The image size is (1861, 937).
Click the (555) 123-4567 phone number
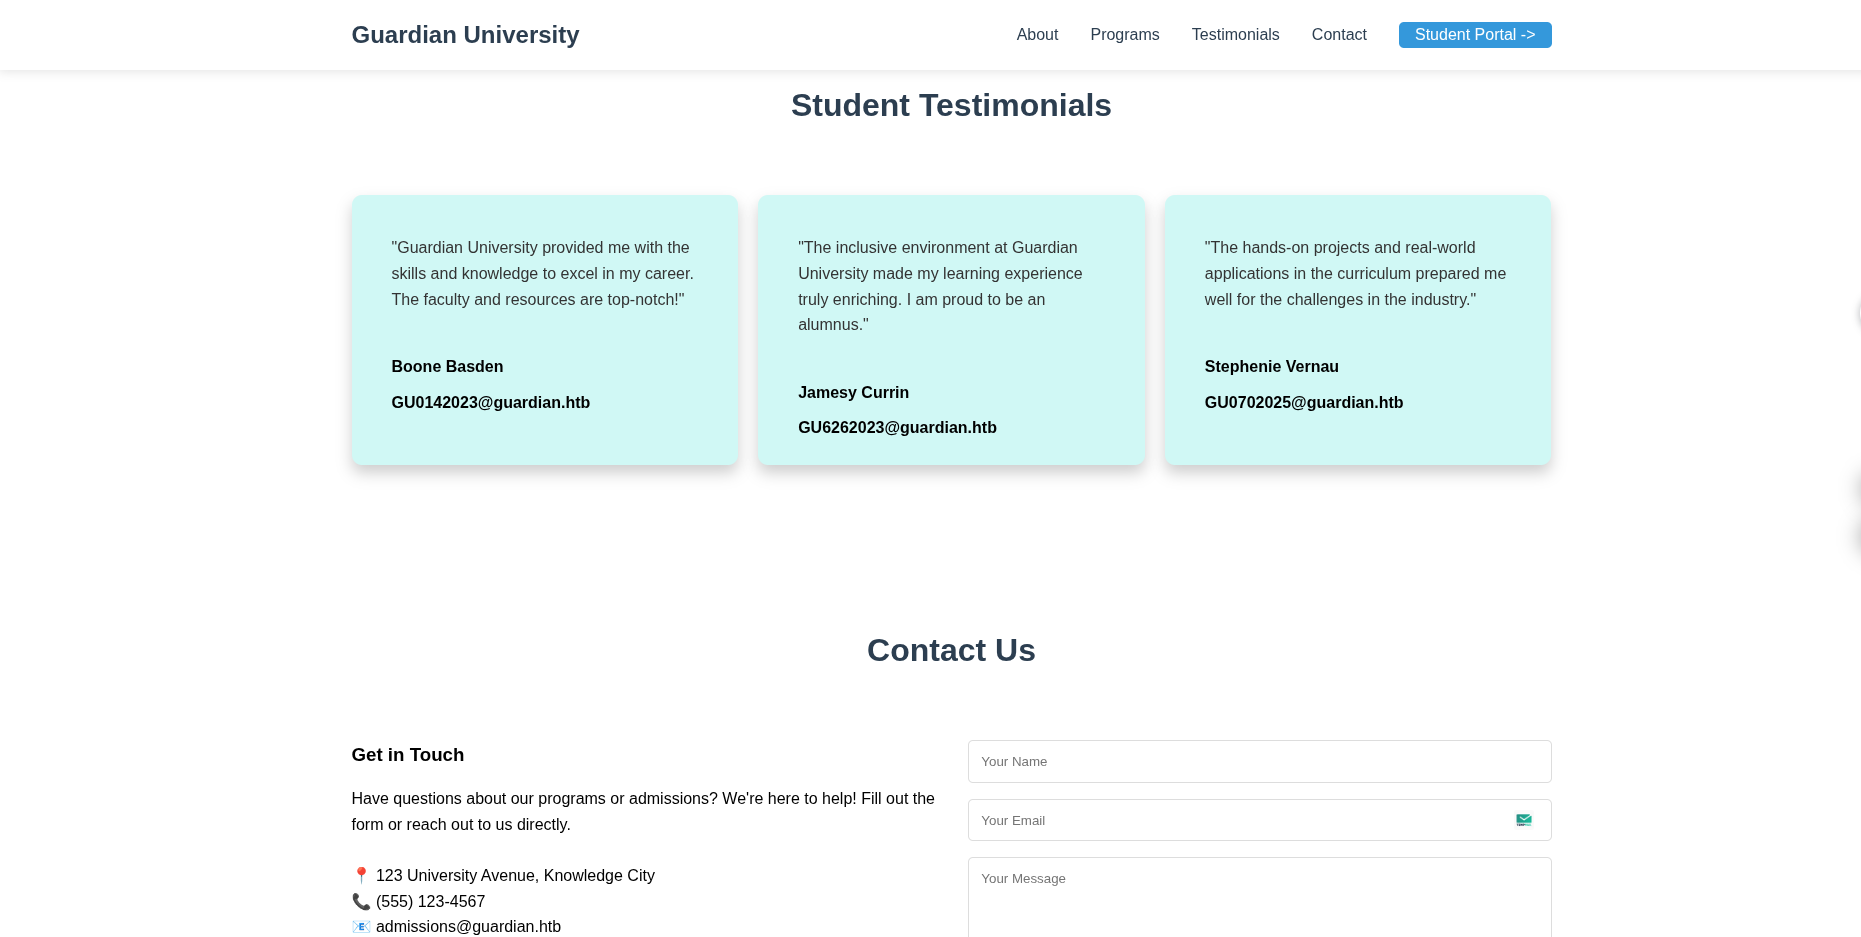[x=430, y=902]
